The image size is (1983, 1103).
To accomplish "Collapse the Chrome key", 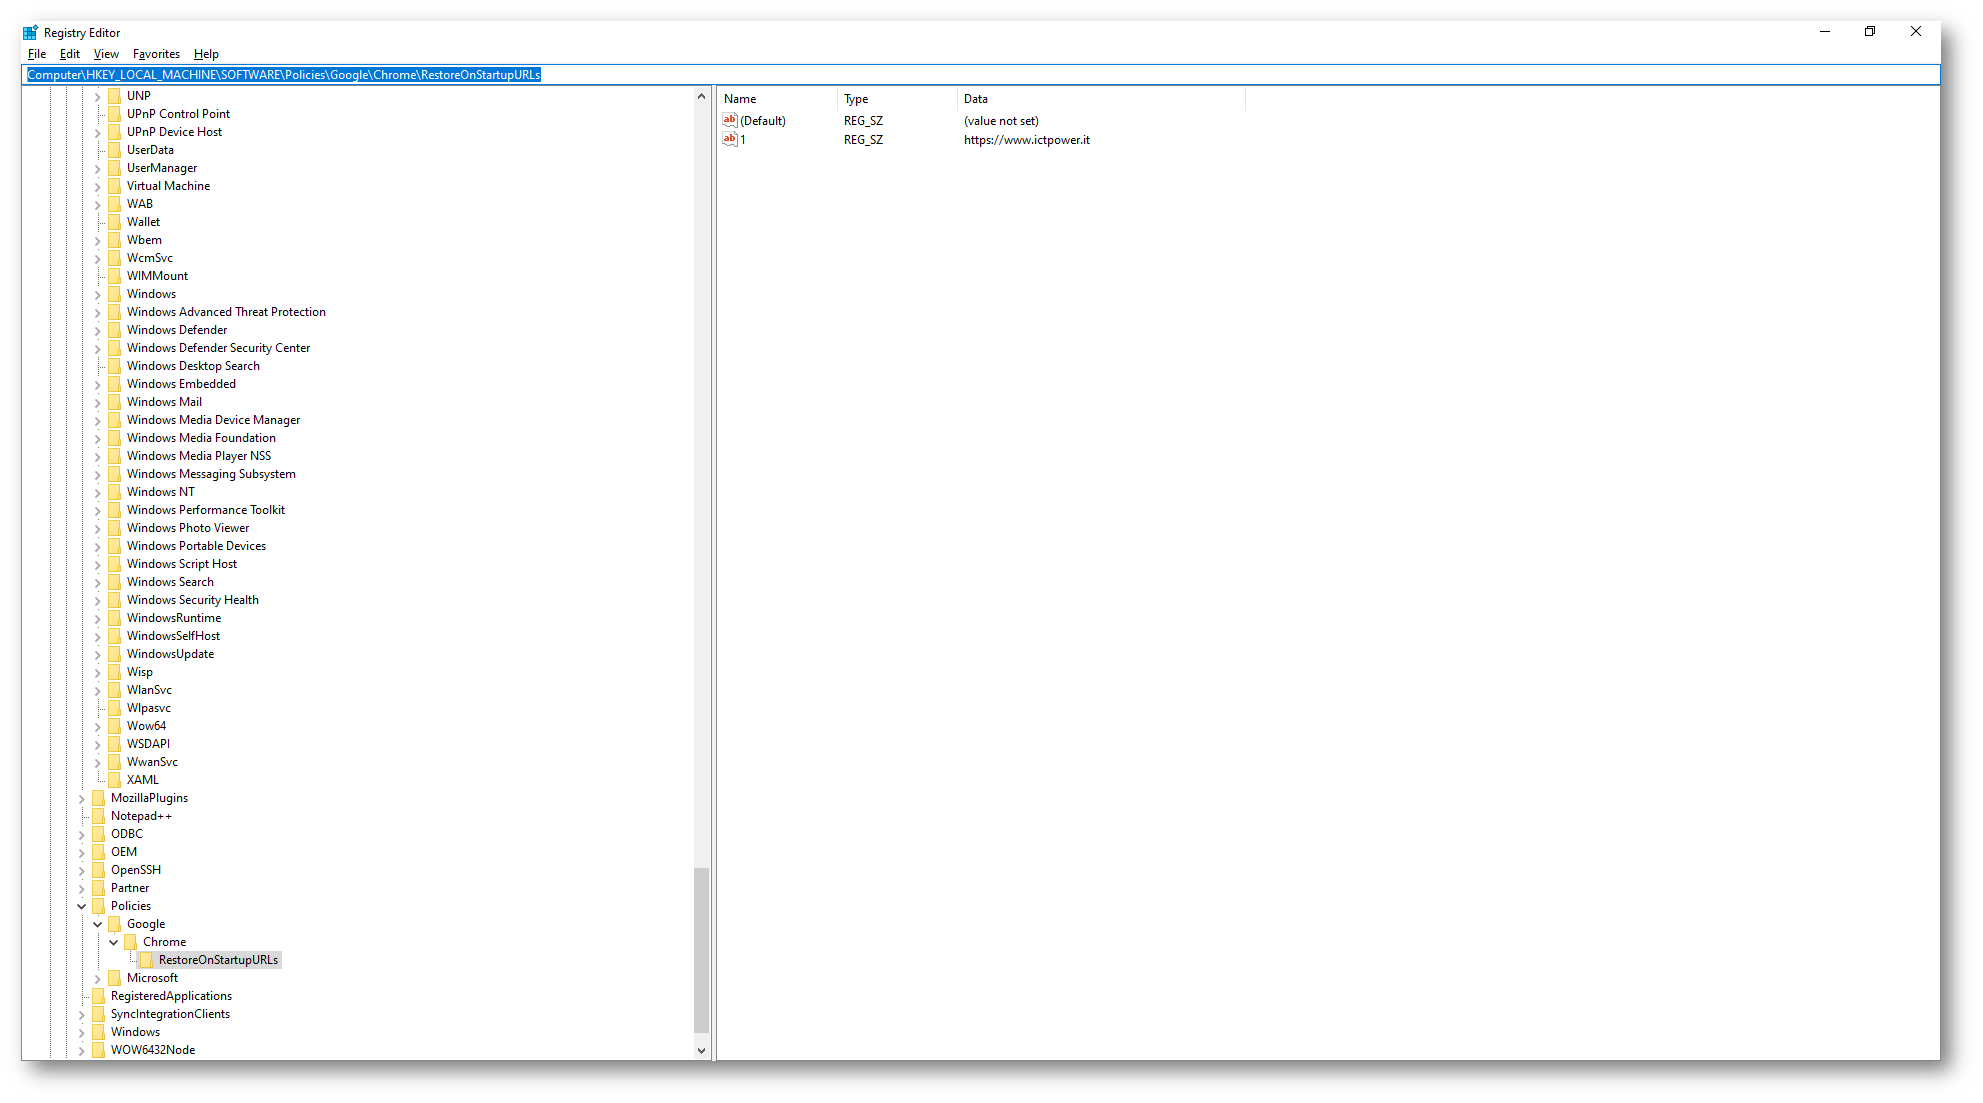I will 114,942.
